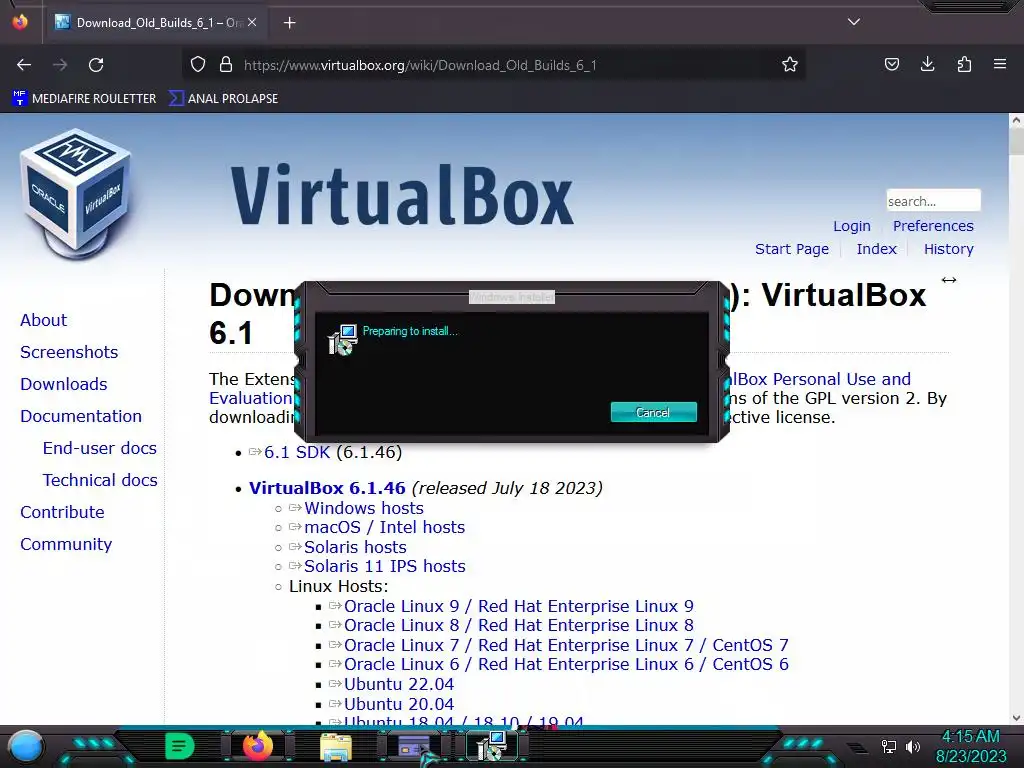This screenshot has height=768, width=1024.
Task: Open MEDIAFIRE ROULETTER bookmark
Action: point(85,99)
